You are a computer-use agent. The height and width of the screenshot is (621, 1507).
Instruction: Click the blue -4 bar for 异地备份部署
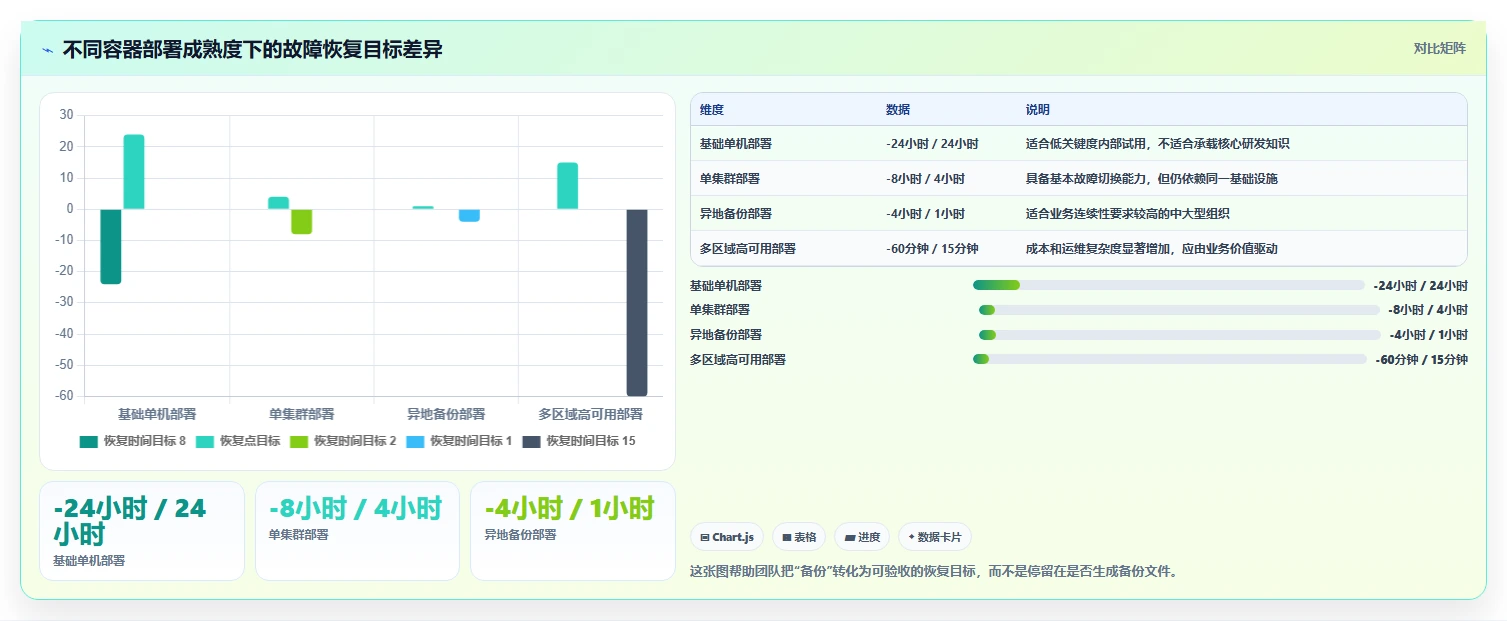click(x=469, y=215)
